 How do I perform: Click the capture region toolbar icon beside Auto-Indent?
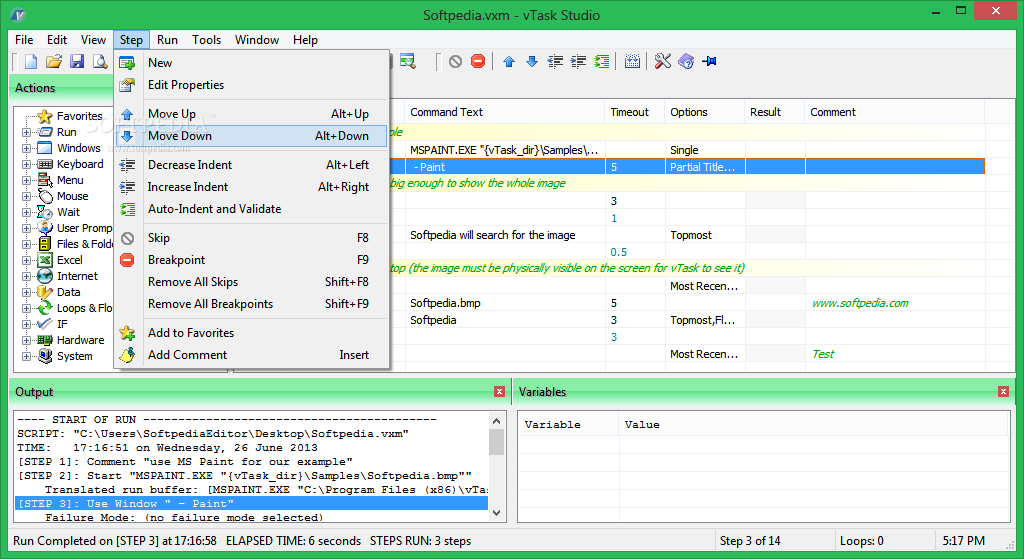[632, 61]
